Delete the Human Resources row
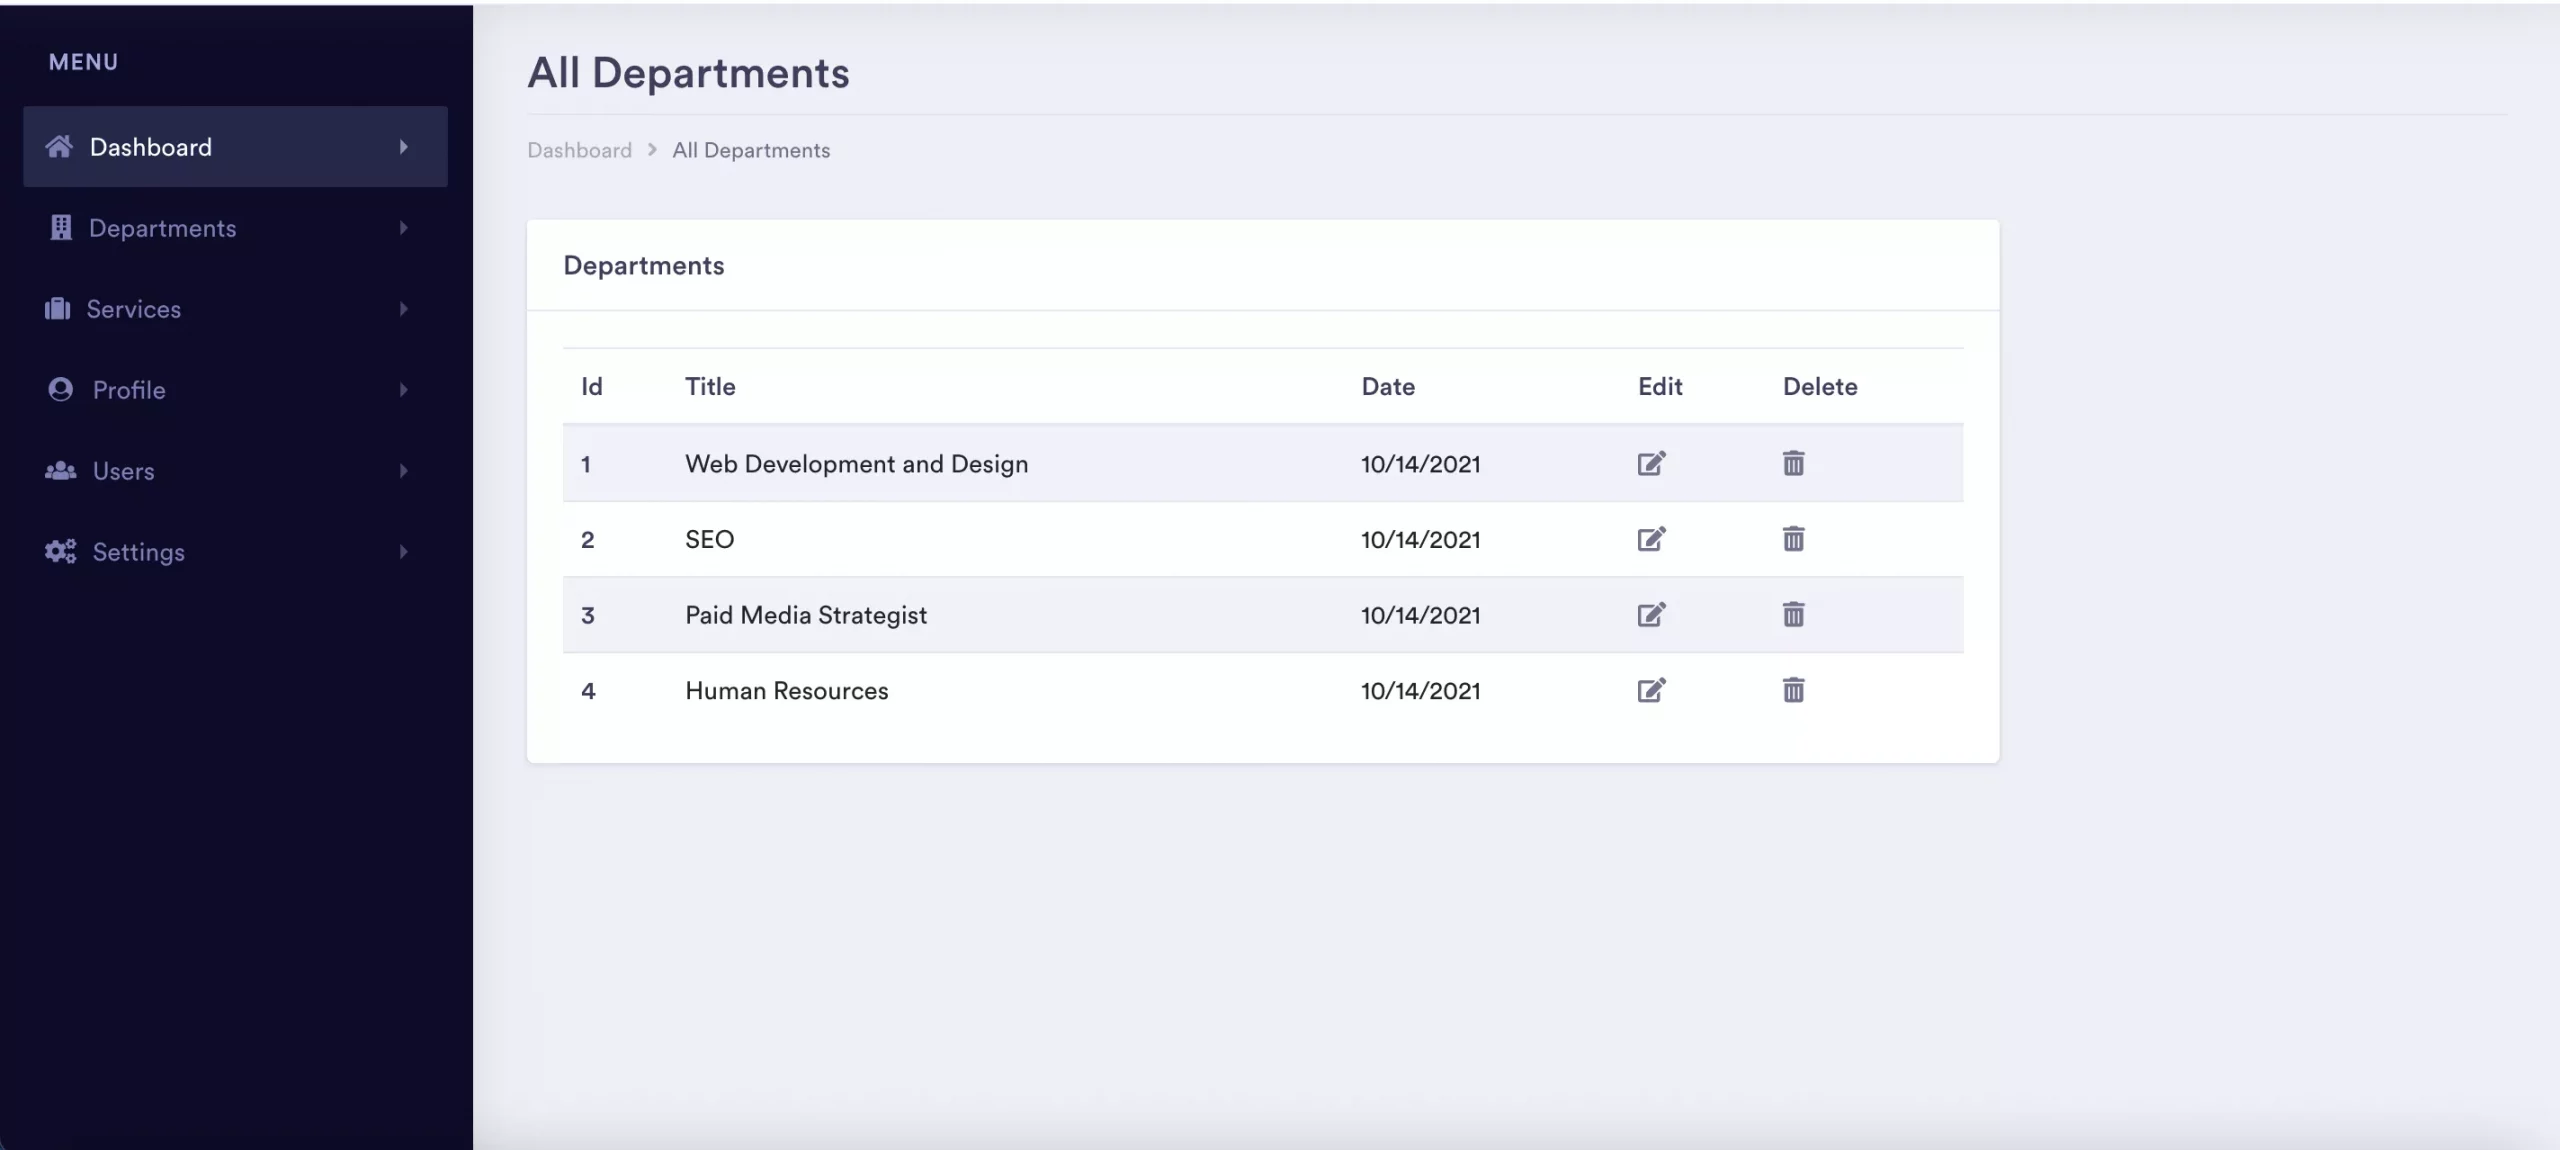The image size is (2560, 1150). pyautogui.click(x=1793, y=691)
